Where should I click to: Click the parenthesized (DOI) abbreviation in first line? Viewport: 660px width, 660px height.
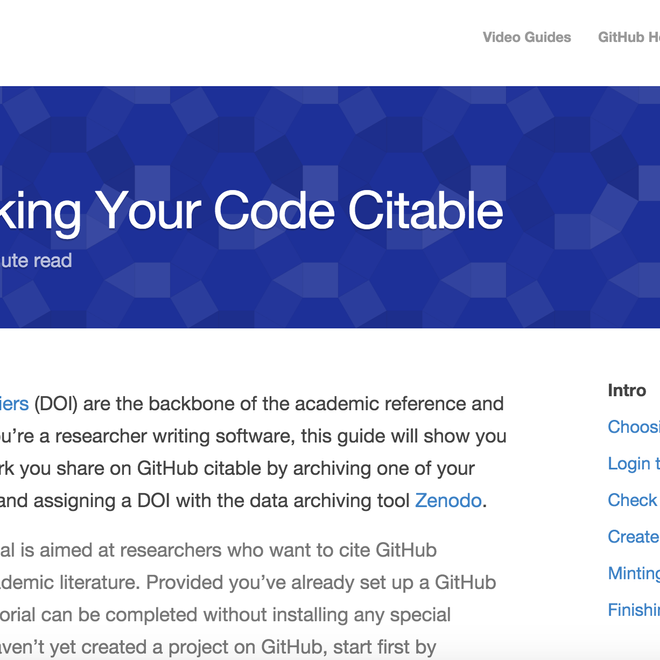click(x=60, y=404)
